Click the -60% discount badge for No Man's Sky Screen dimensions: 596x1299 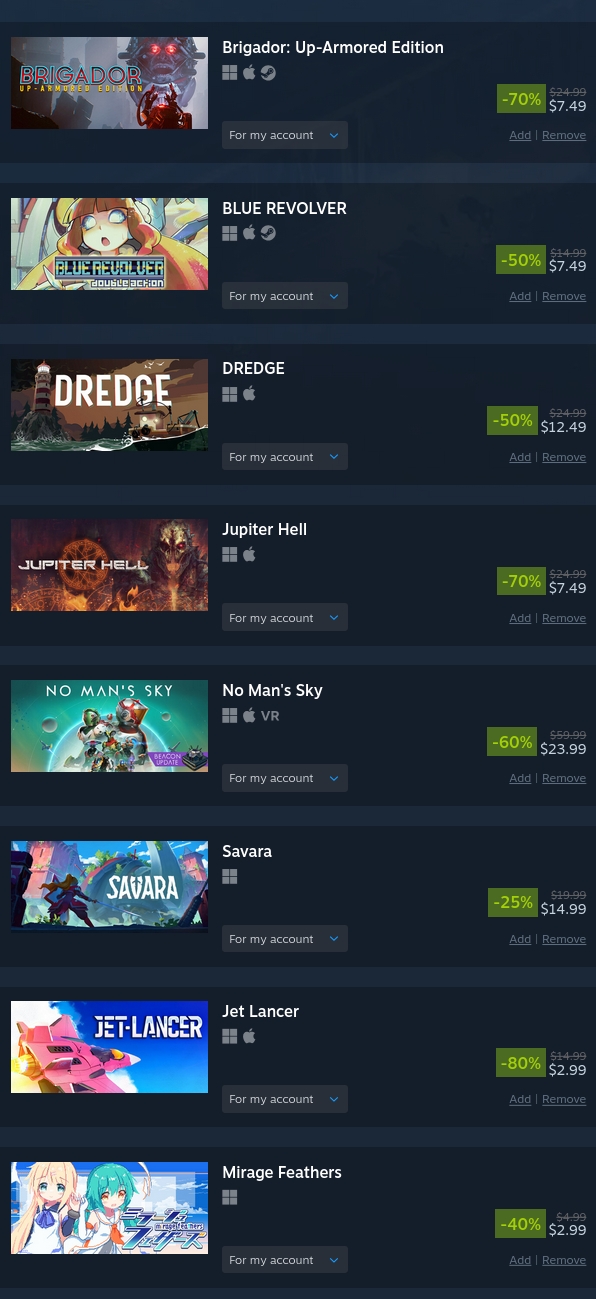tap(512, 742)
